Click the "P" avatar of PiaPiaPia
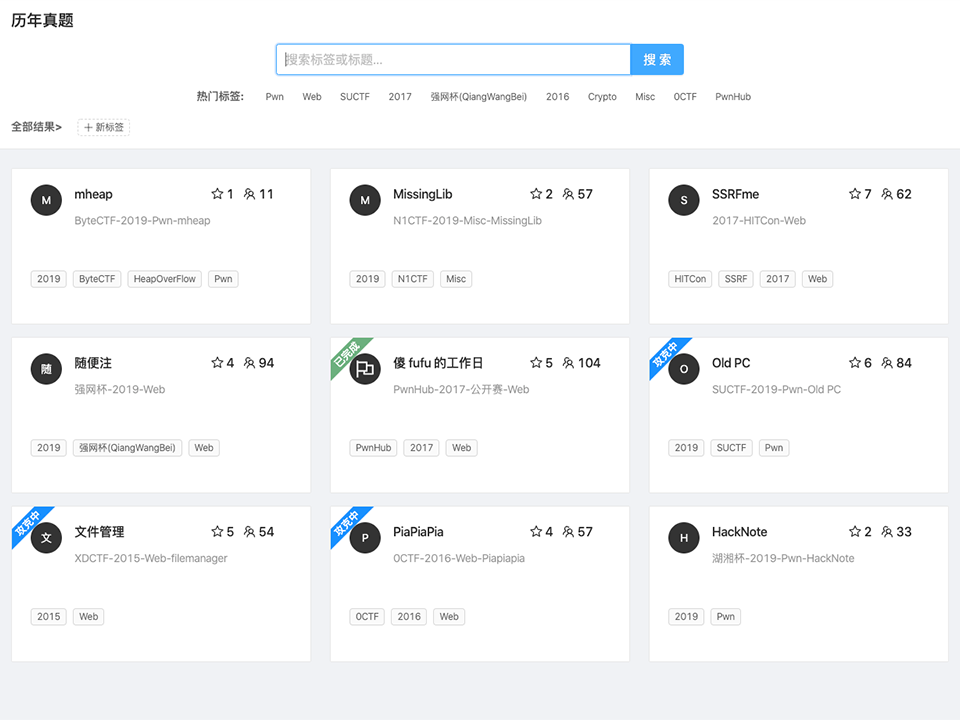Viewport: 960px width, 720px height. coord(365,538)
